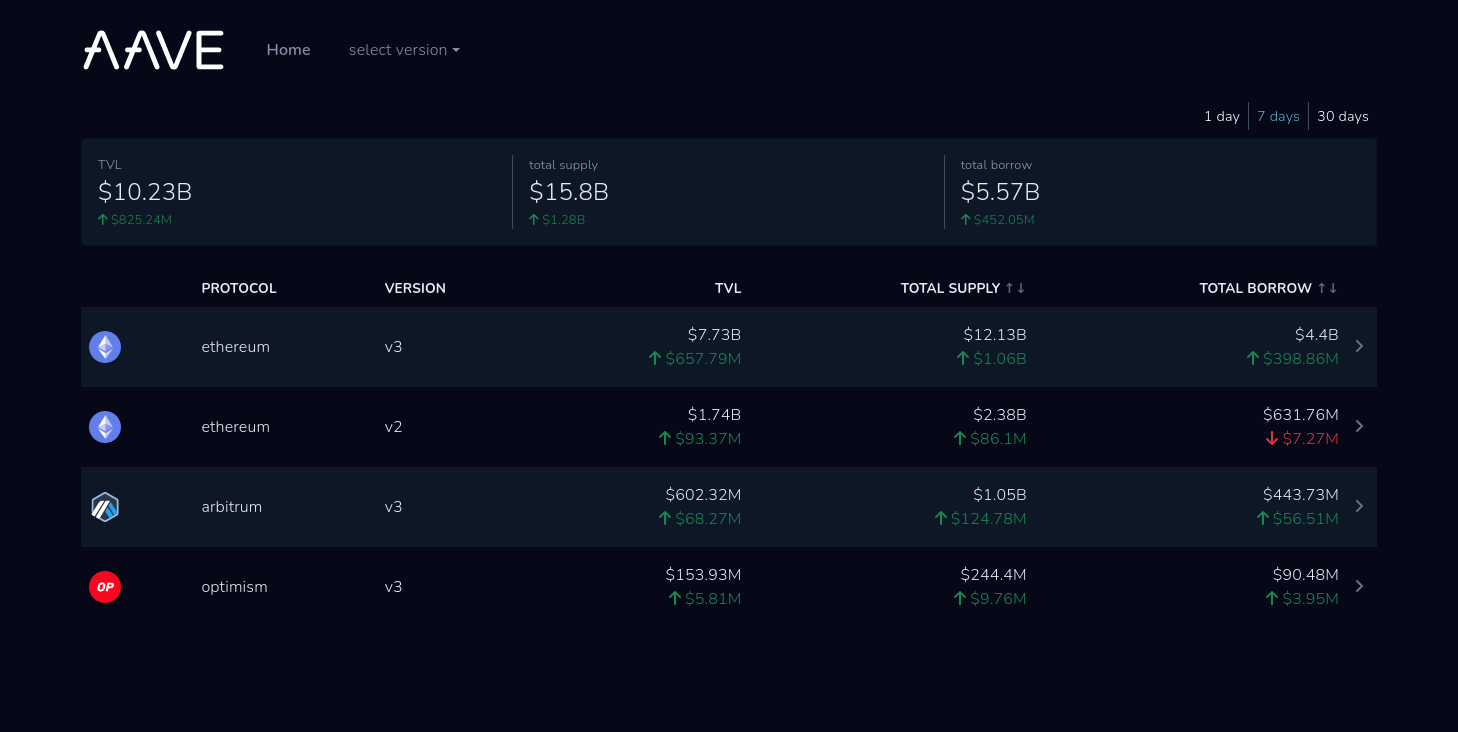Image resolution: width=1458 pixels, height=732 pixels.
Task: Switch time range to 30 days
Action: pyautogui.click(x=1342, y=116)
